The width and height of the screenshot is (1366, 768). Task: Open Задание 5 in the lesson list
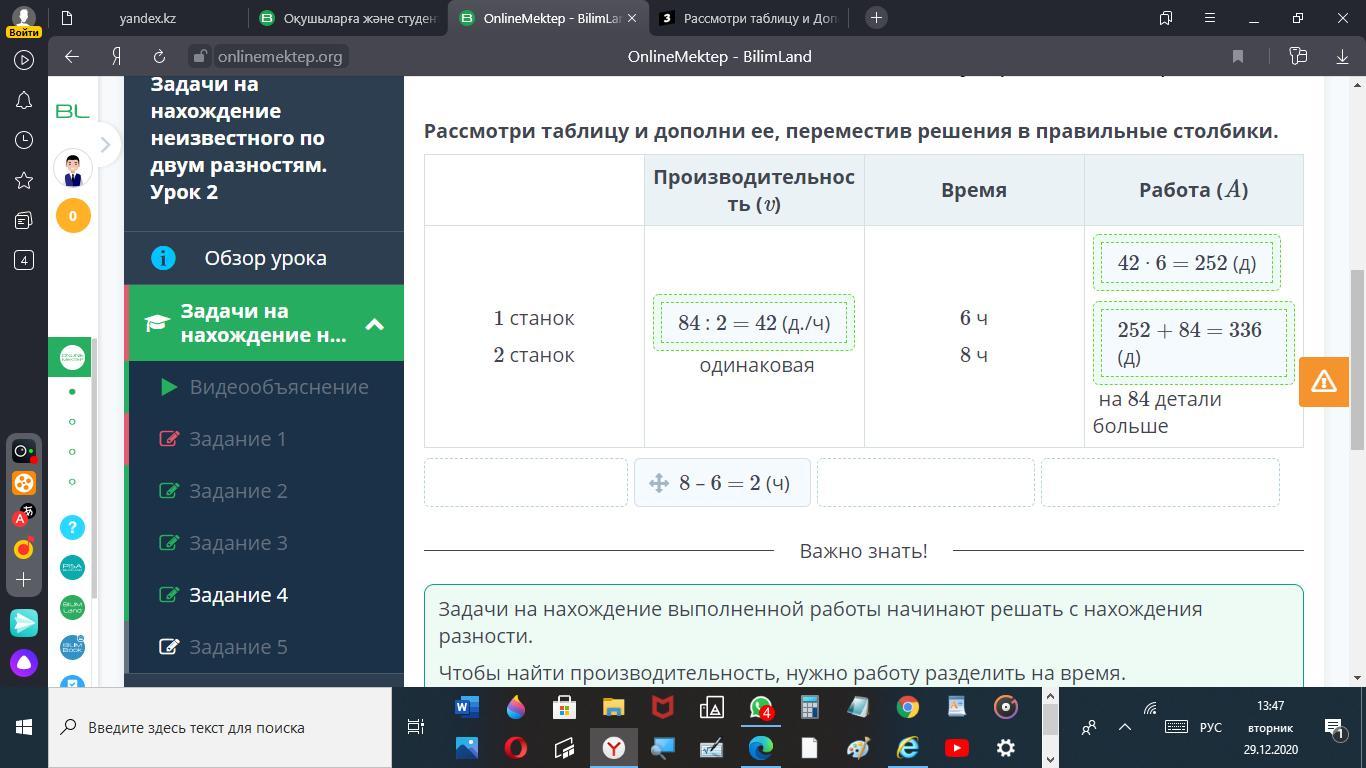click(x=238, y=647)
